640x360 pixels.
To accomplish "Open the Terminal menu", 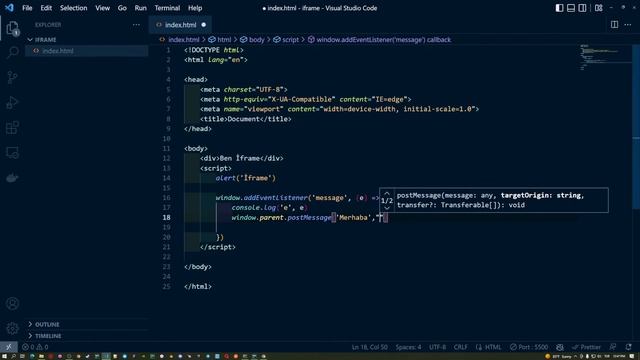I will pyautogui.click(x=167, y=8).
